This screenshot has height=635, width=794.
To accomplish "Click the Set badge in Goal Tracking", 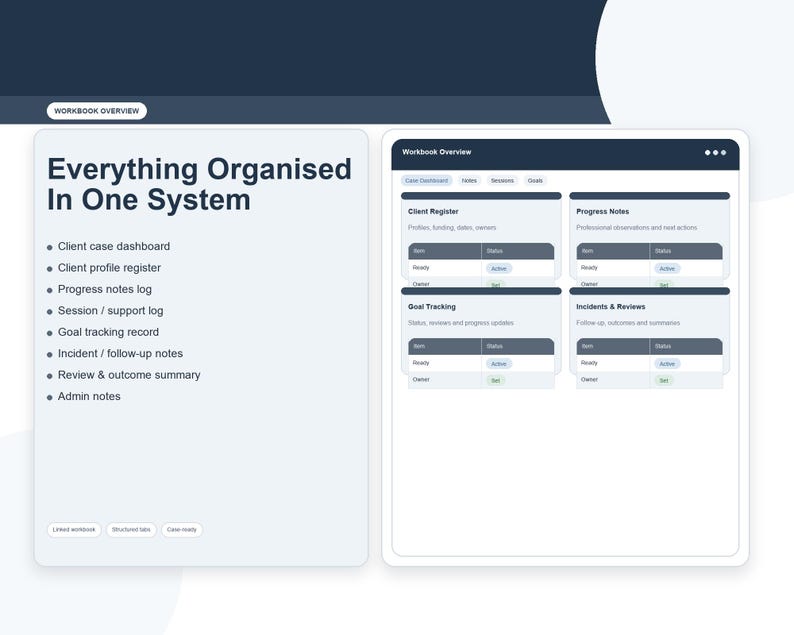I will 495,381.
